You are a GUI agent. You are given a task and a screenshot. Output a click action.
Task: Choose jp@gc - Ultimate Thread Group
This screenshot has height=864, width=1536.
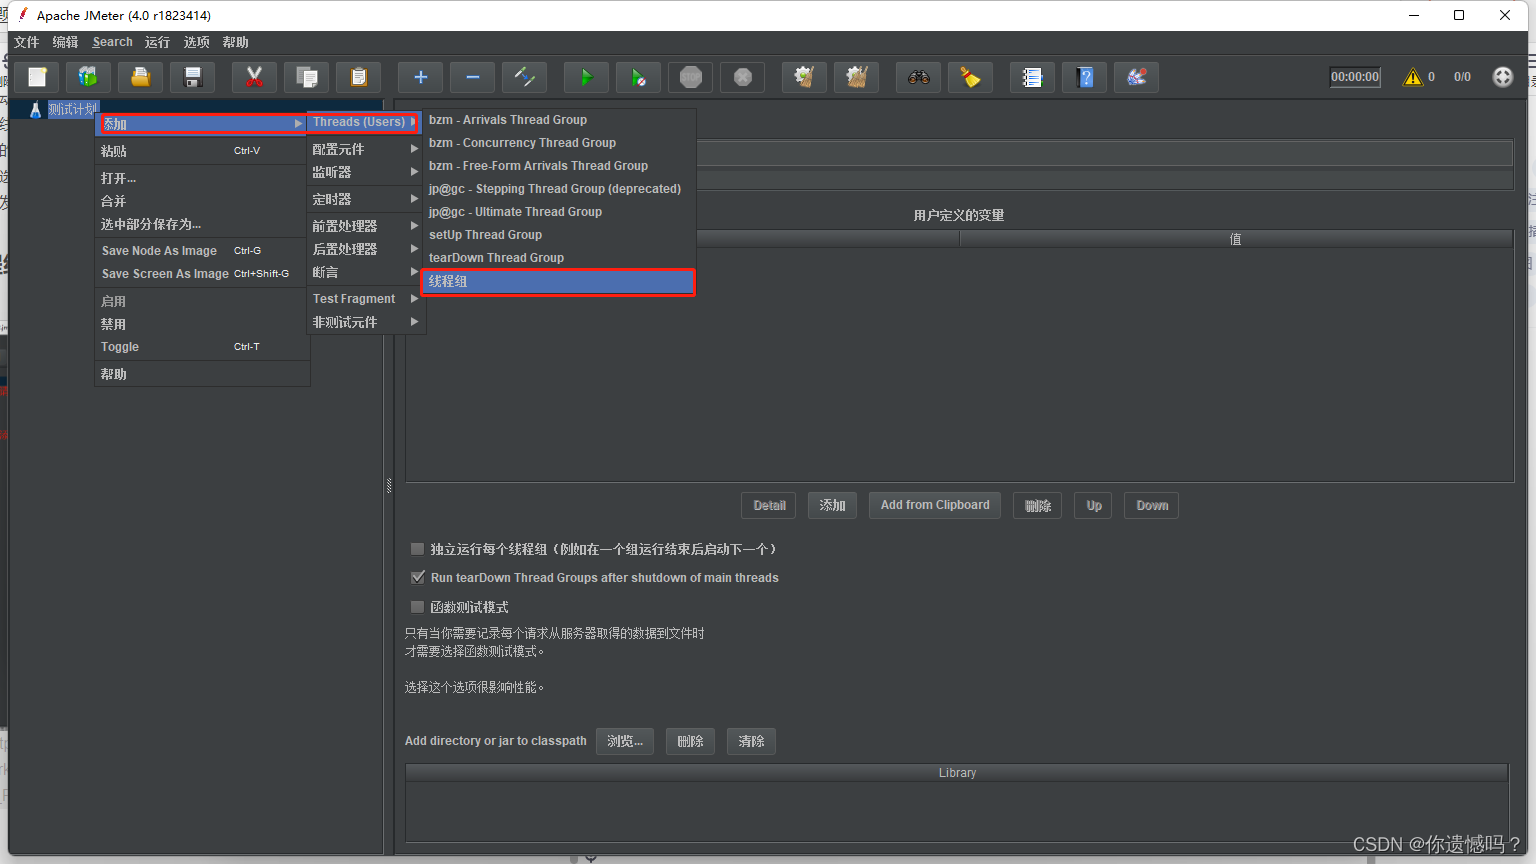[558, 212]
